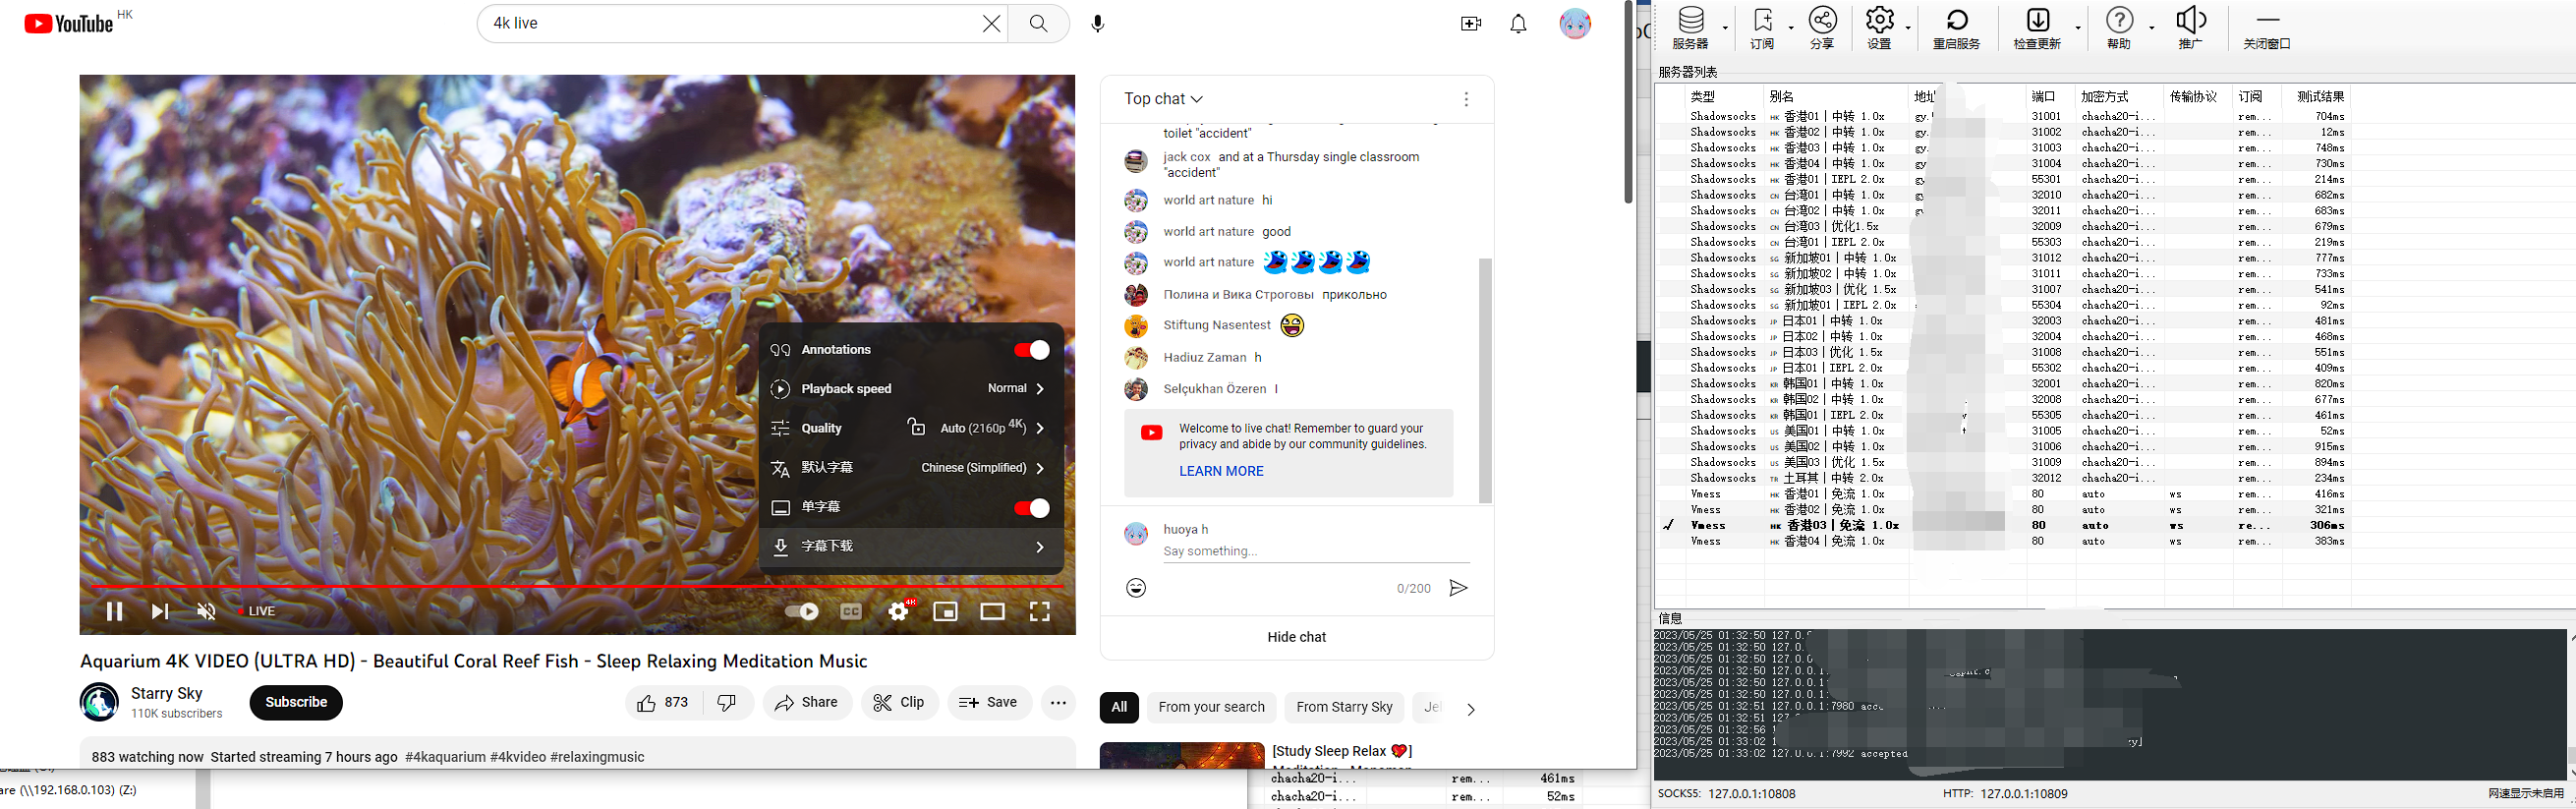
Task: Open 设置 settings gear in proxy client
Action: 1880,27
